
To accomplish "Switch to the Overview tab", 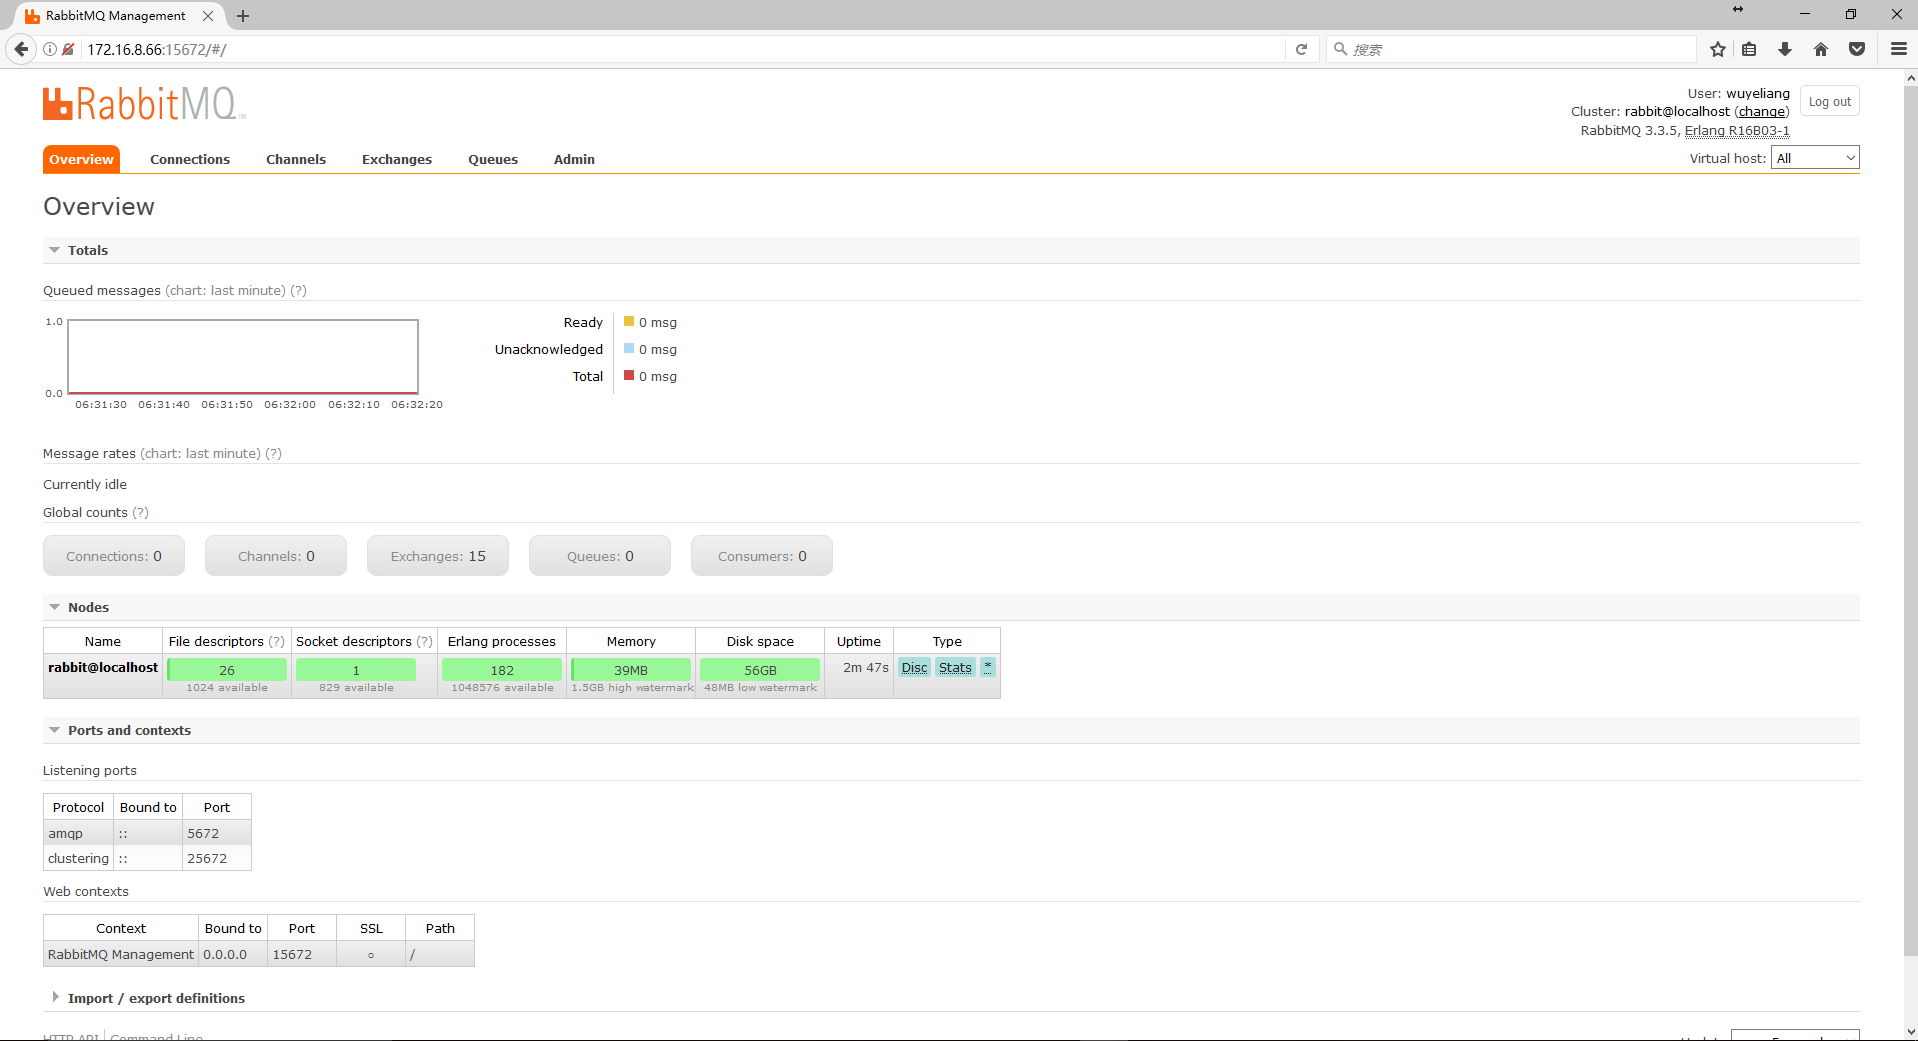I will point(81,159).
